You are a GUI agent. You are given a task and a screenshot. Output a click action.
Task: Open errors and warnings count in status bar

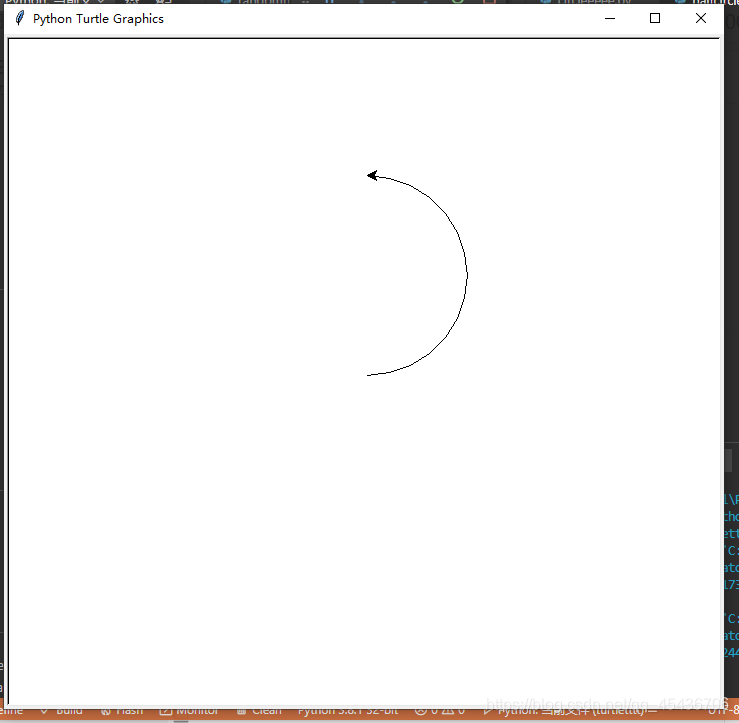[440, 710]
